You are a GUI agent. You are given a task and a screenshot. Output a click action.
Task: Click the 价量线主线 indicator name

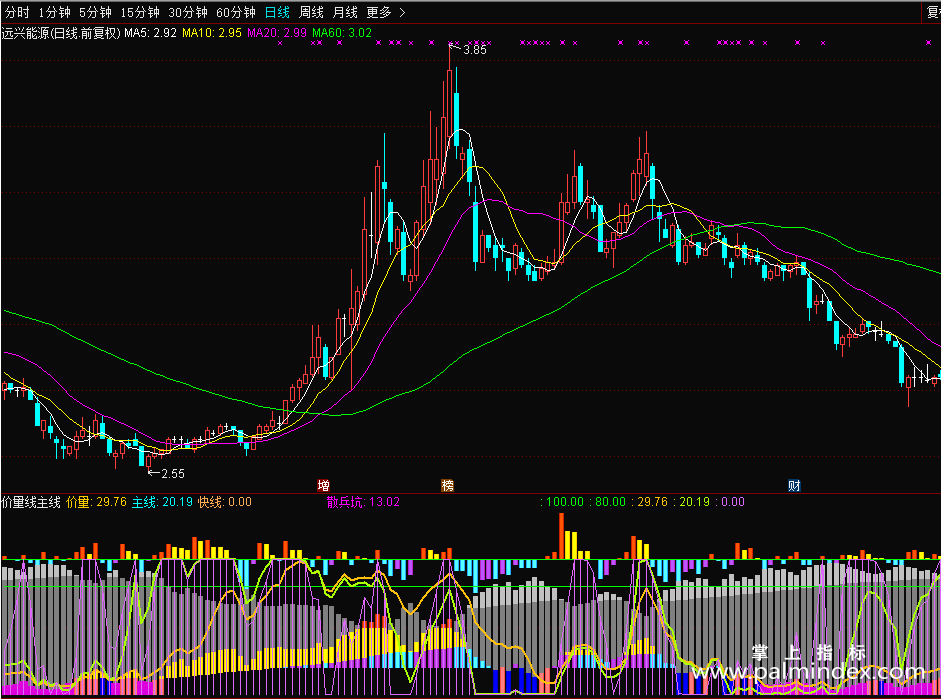click(31, 502)
